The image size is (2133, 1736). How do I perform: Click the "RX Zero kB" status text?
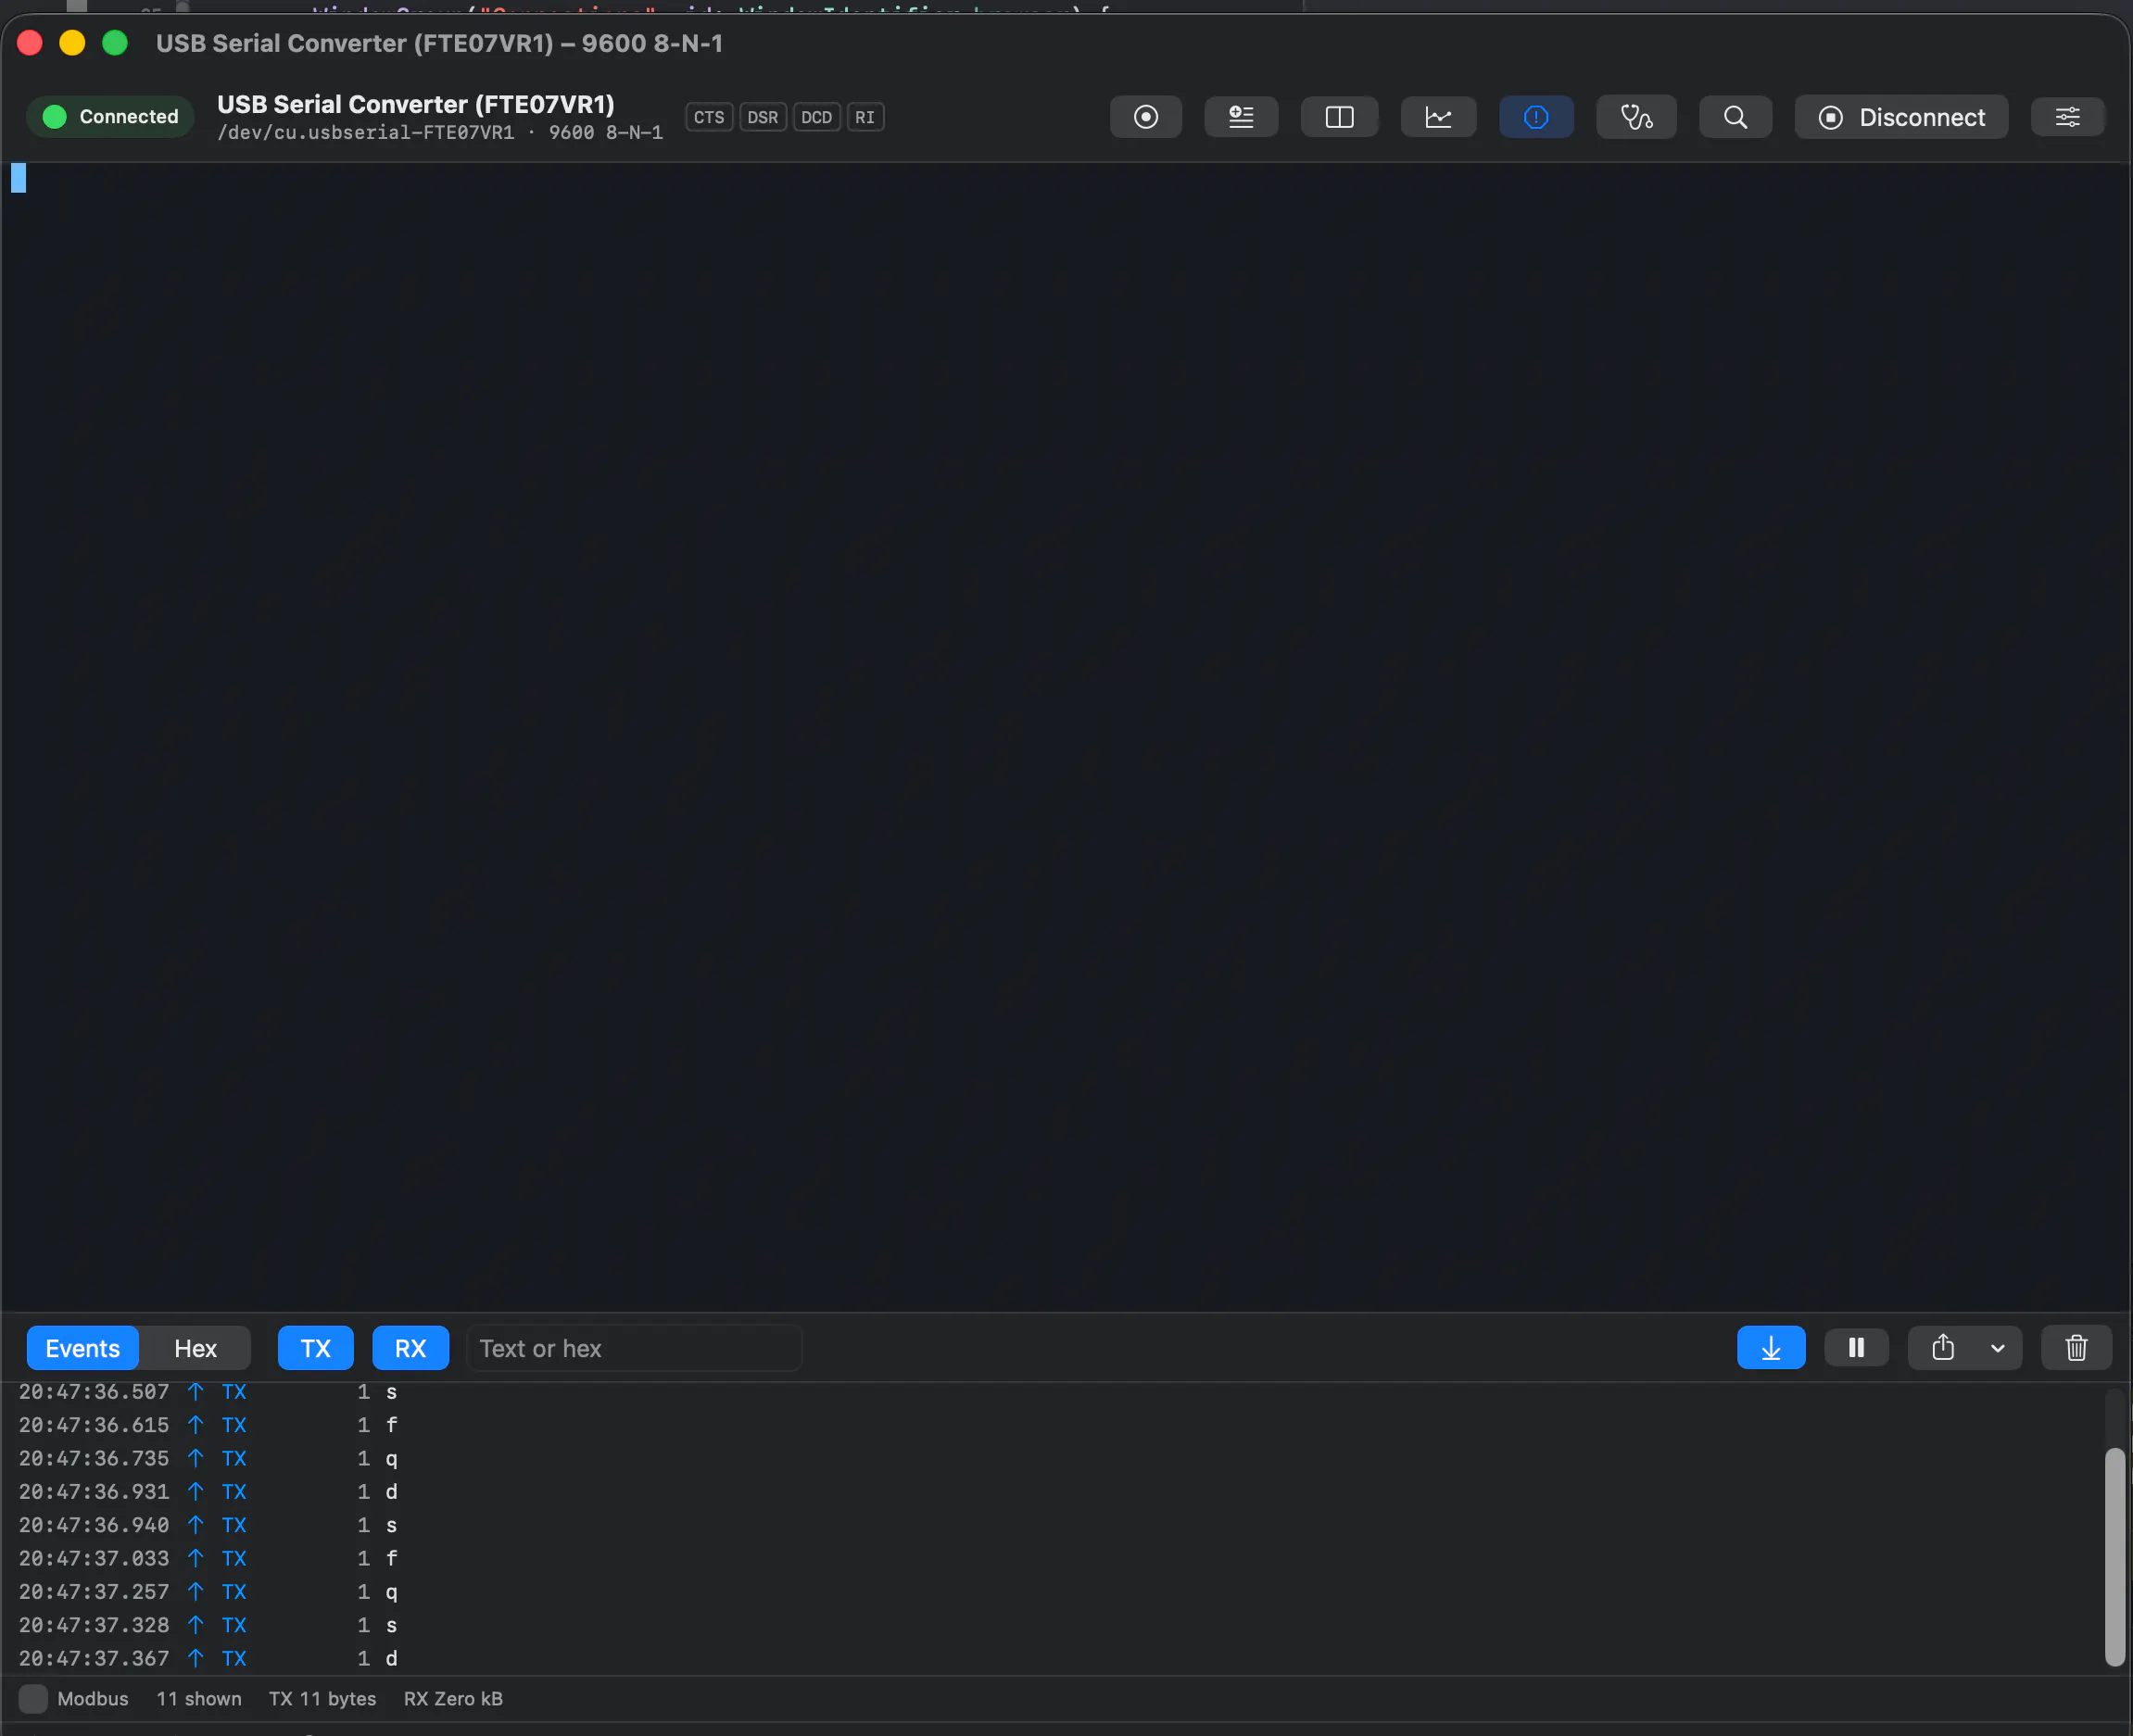453,1698
